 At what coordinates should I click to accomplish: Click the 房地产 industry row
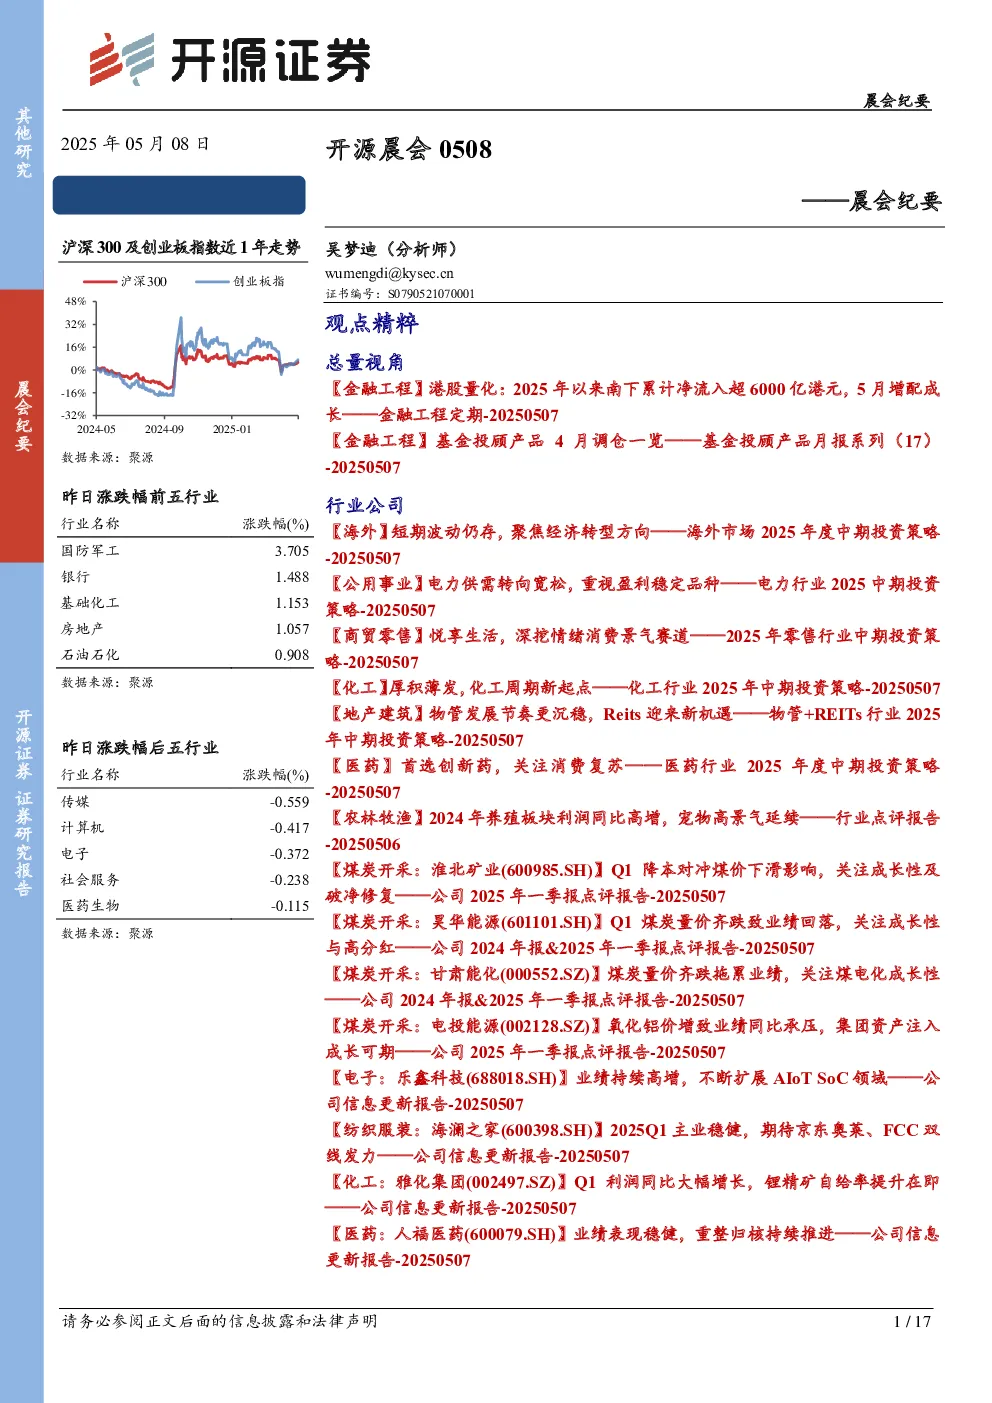click(x=185, y=629)
